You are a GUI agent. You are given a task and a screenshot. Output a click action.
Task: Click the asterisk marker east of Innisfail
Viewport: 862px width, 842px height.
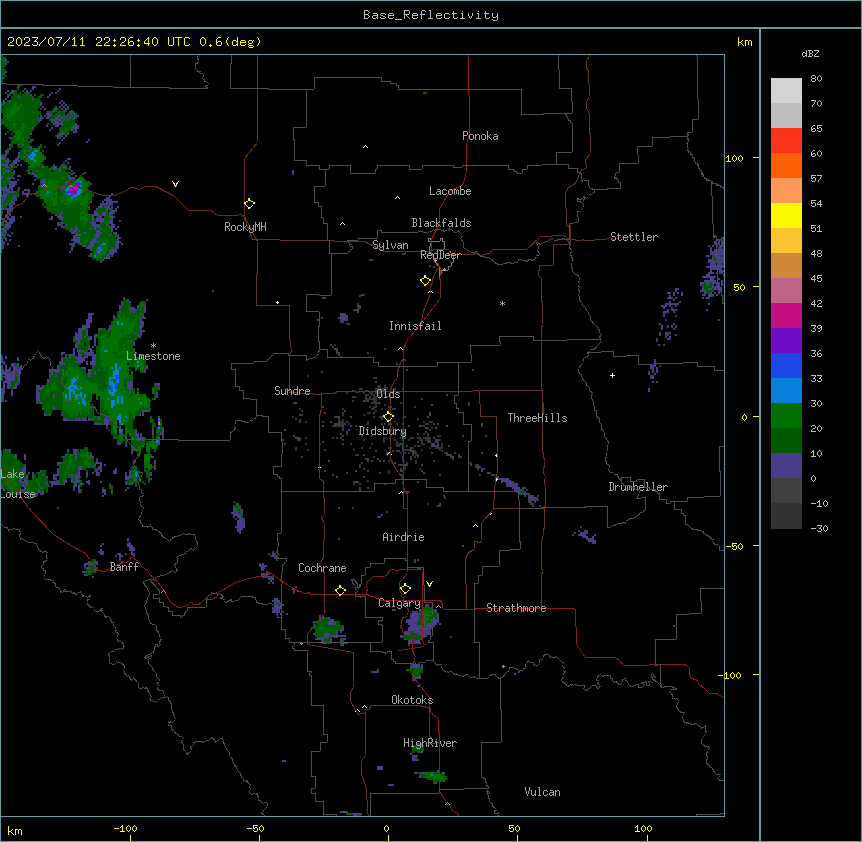click(502, 304)
